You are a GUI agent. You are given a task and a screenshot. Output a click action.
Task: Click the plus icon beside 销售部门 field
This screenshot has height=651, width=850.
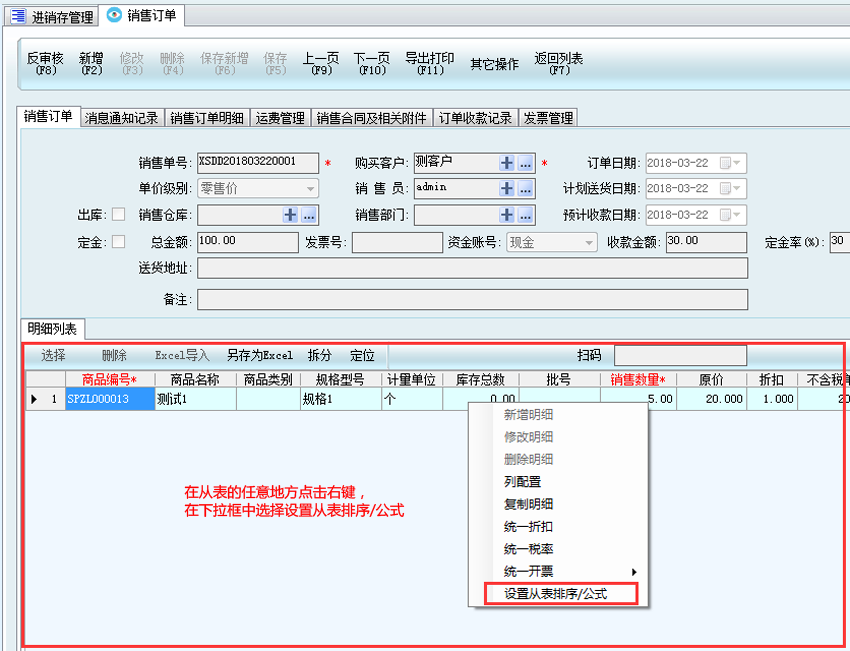pyautogui.click(x=507, y=214)
